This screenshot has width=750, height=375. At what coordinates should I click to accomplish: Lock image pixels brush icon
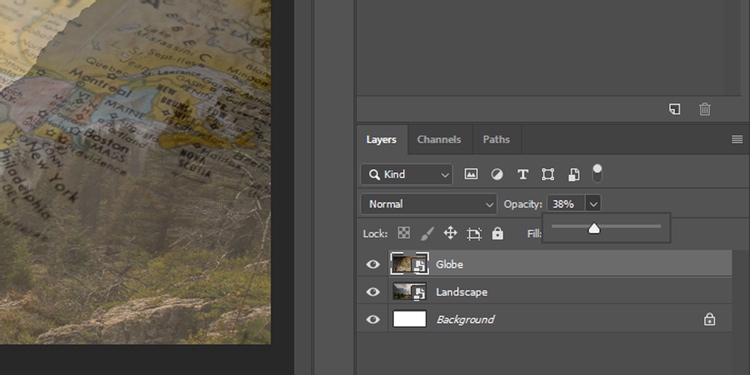[427, 233]
